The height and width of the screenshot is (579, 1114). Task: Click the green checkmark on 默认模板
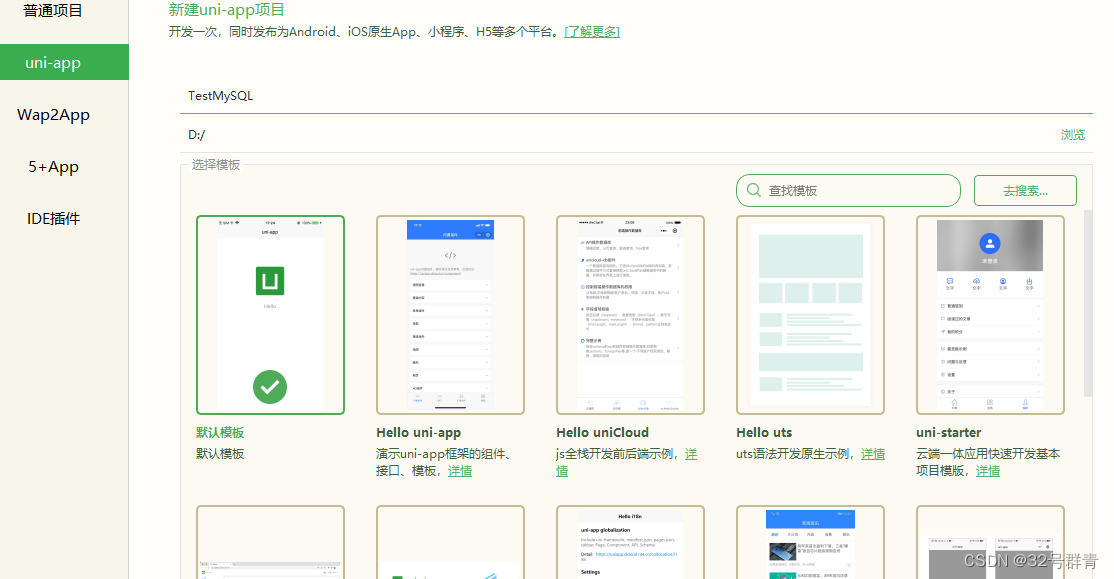pyautogui.click(x=270, y=387)
